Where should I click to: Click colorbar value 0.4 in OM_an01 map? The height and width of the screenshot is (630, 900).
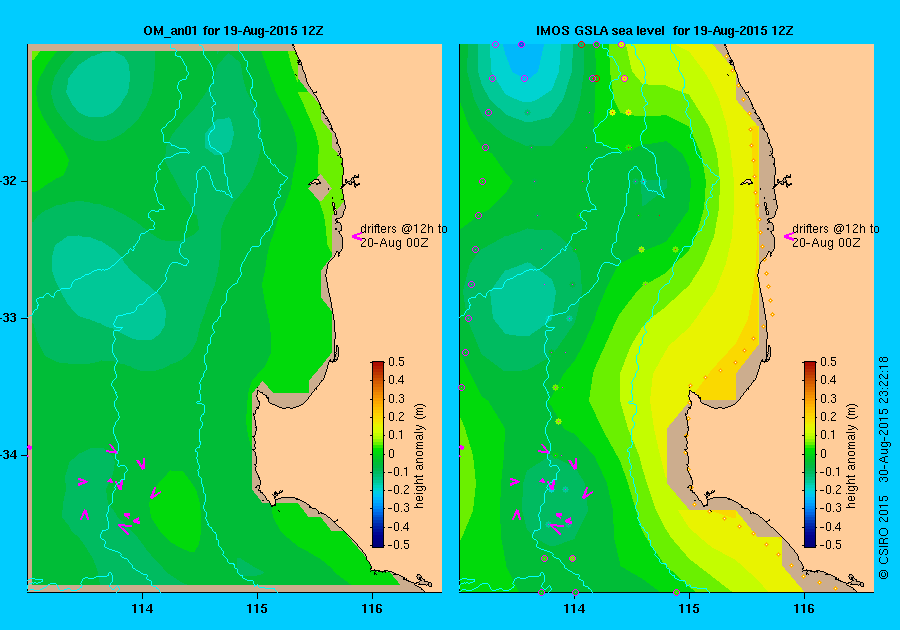(397, 380)
